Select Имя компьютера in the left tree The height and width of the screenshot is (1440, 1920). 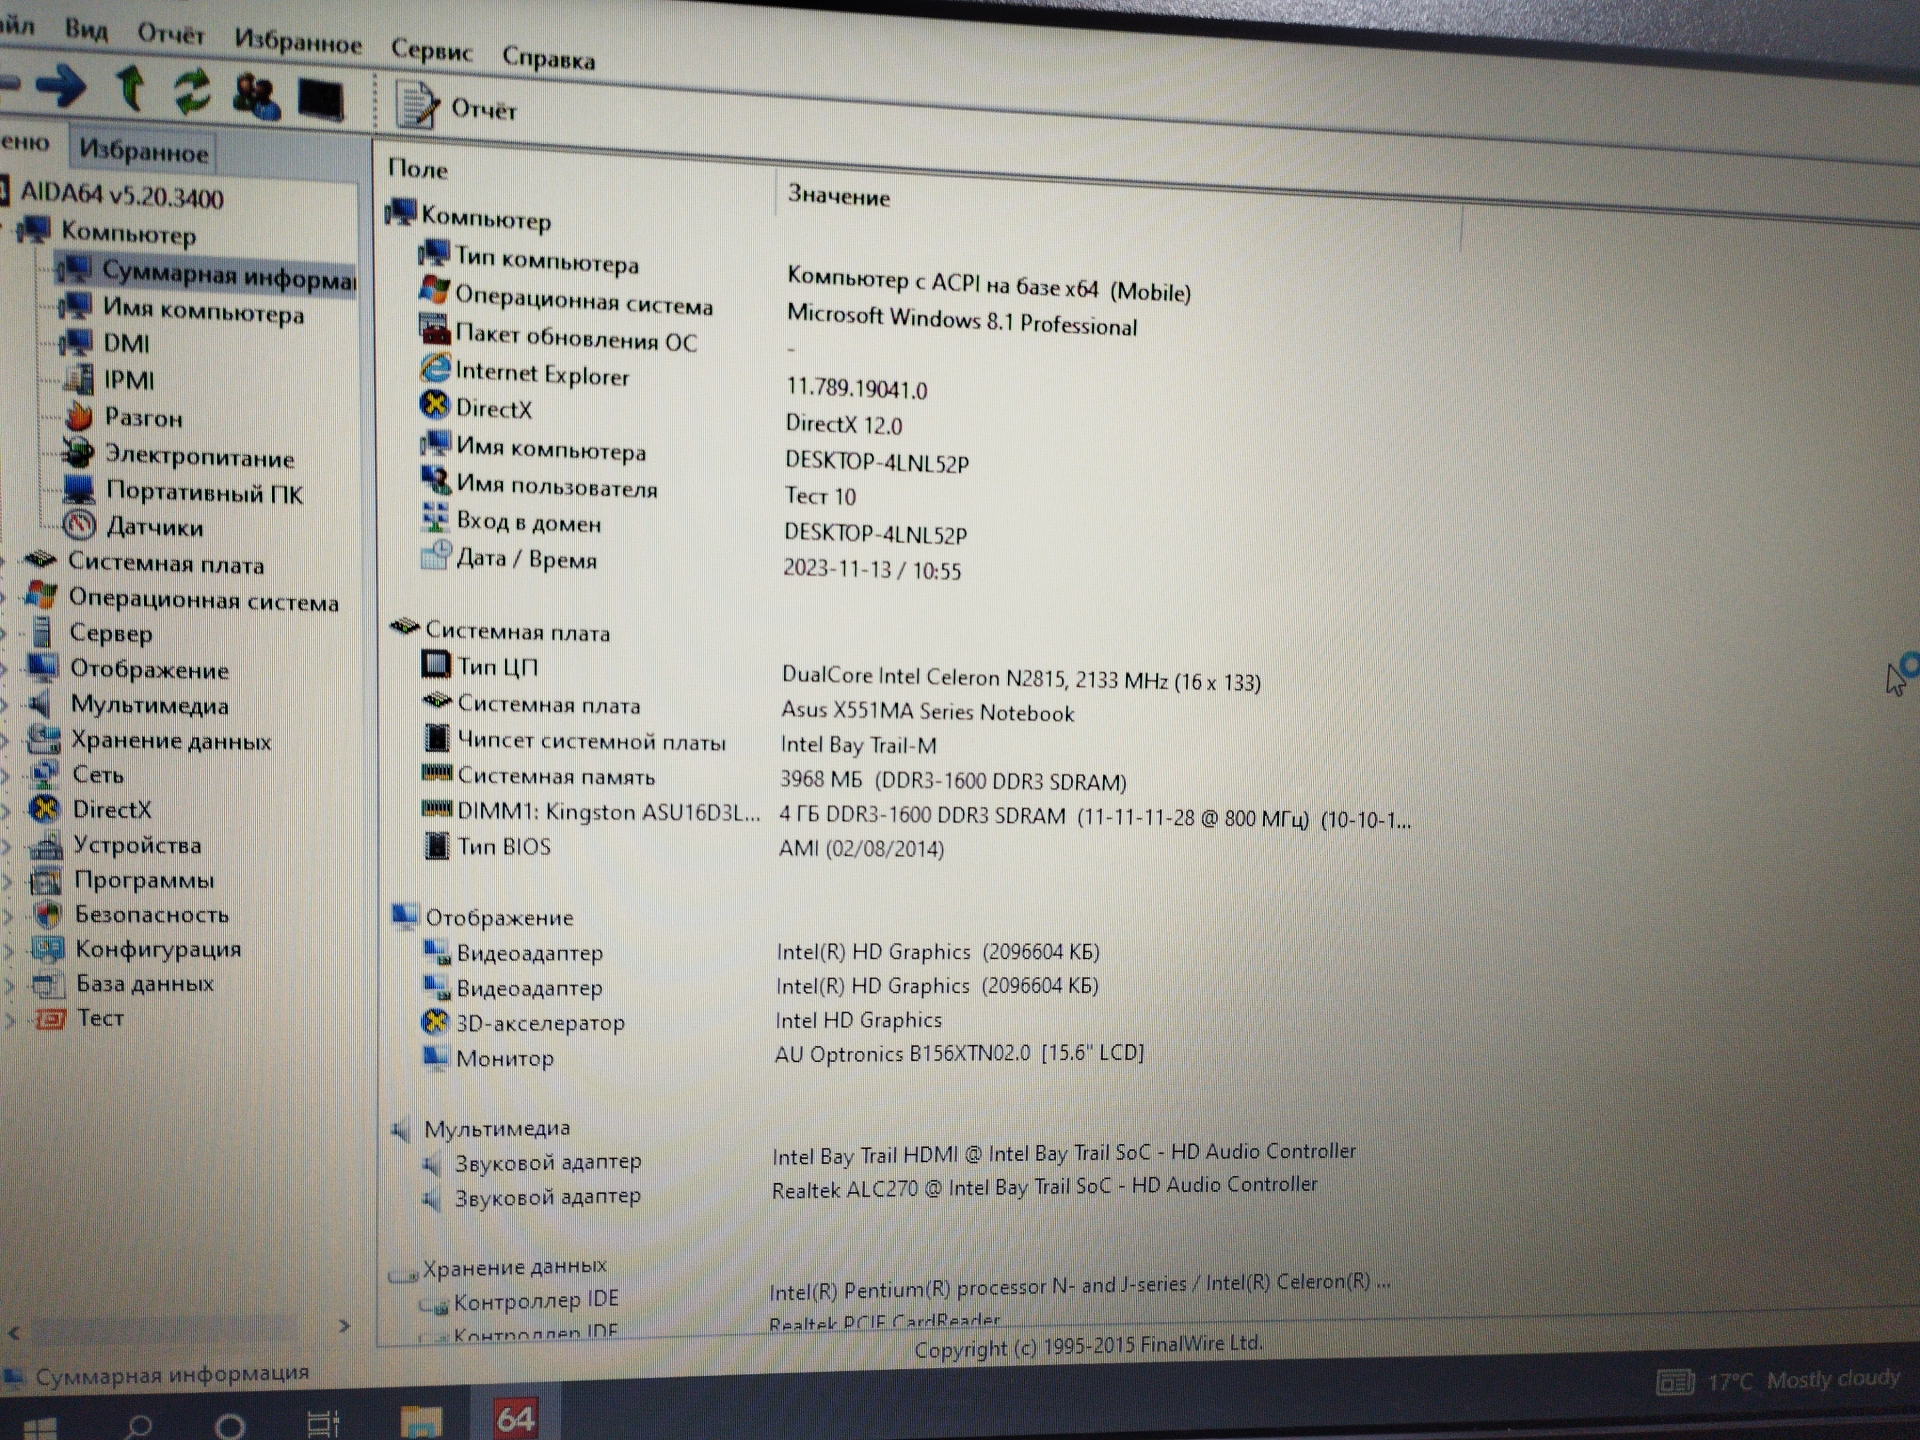203,311
